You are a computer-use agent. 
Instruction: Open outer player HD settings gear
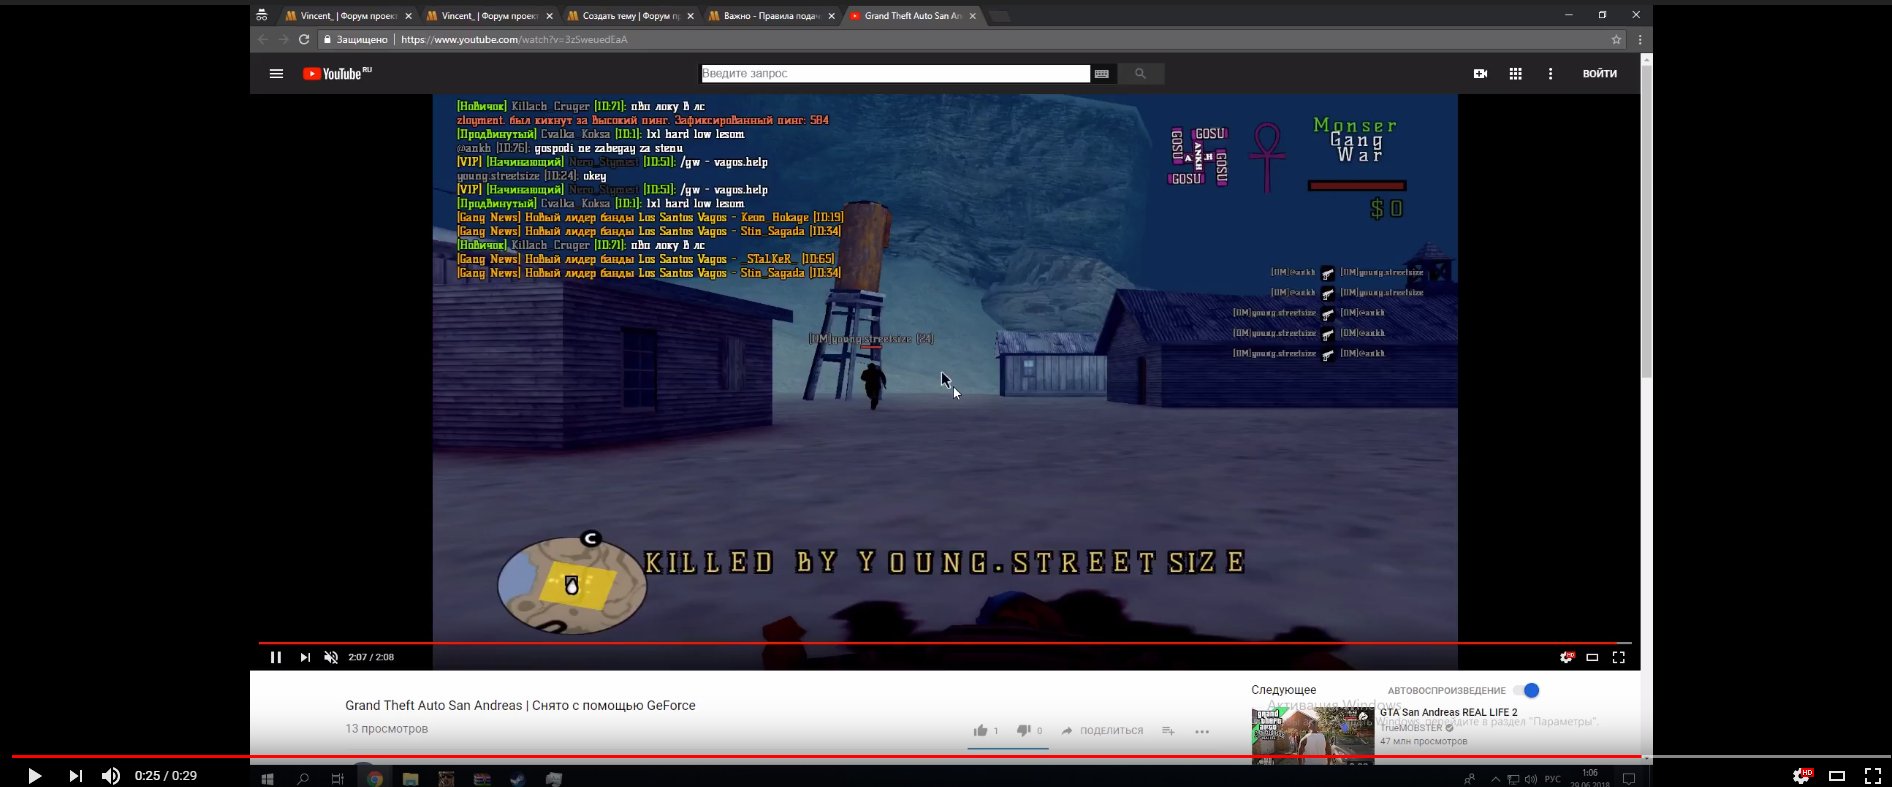[1802, 776]
